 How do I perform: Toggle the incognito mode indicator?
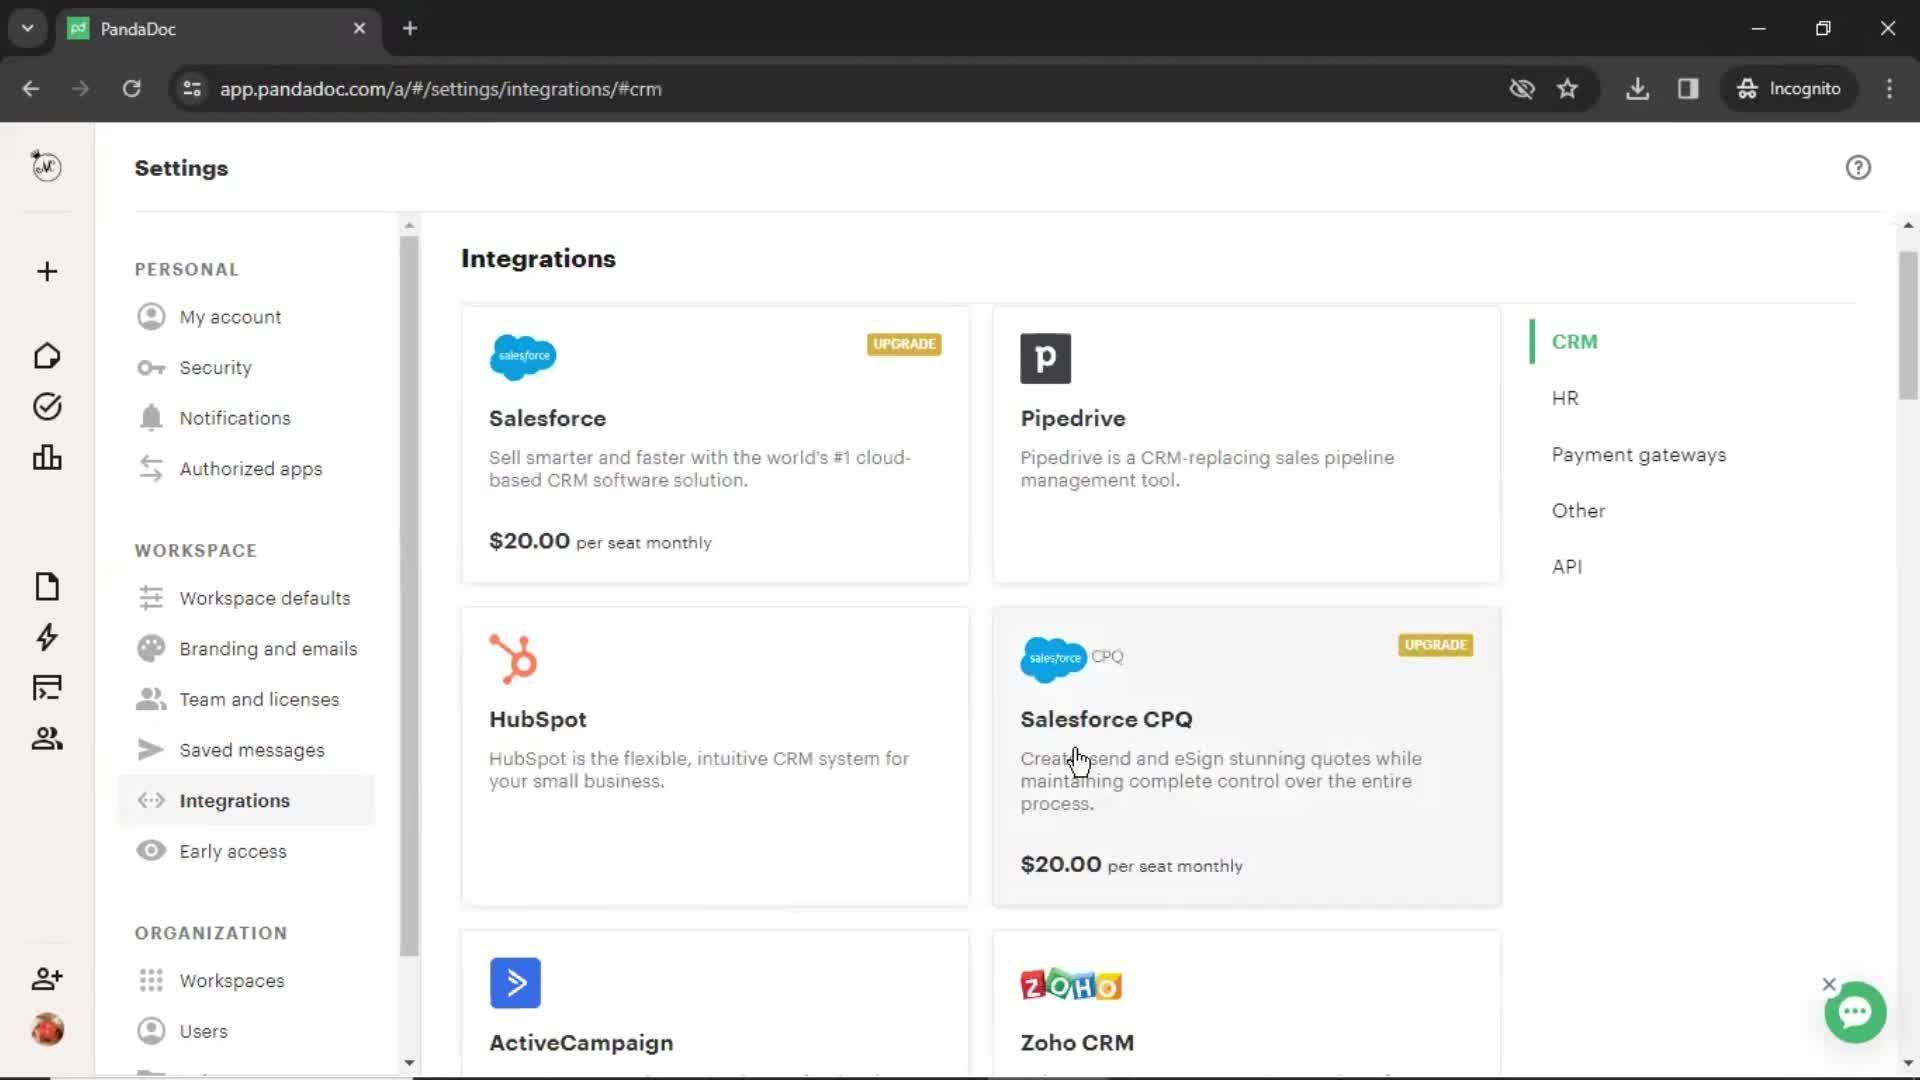[x=1793, y=88]
